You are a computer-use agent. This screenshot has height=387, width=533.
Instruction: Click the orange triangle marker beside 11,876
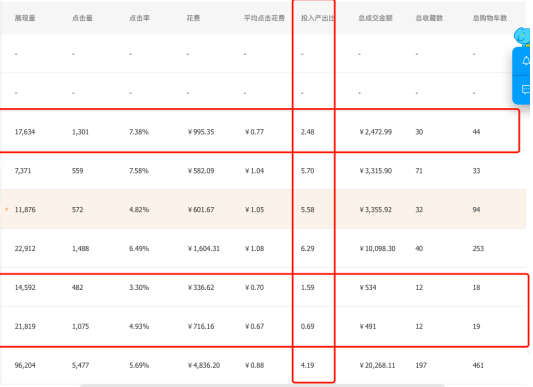[x=6, y=209]
